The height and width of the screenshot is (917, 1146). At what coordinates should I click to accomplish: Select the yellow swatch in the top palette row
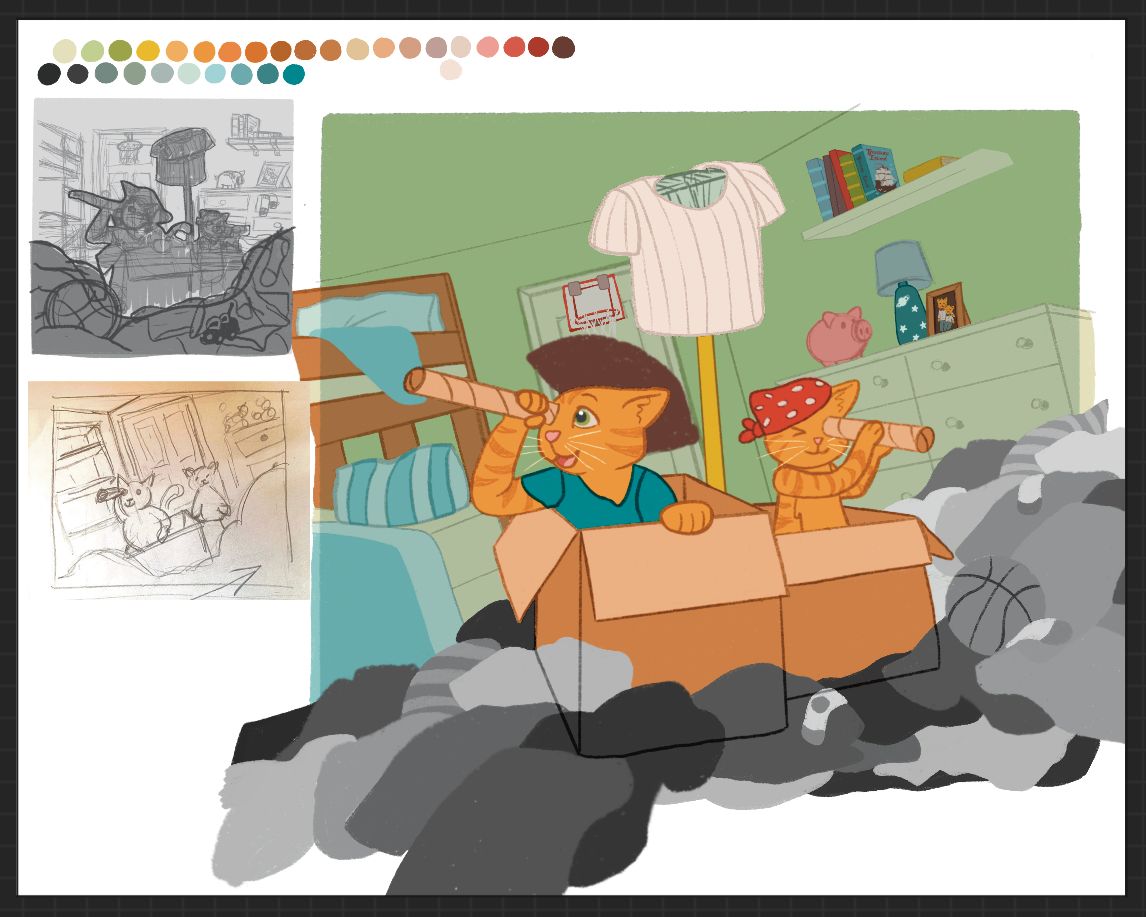click(x=148, y=50)
